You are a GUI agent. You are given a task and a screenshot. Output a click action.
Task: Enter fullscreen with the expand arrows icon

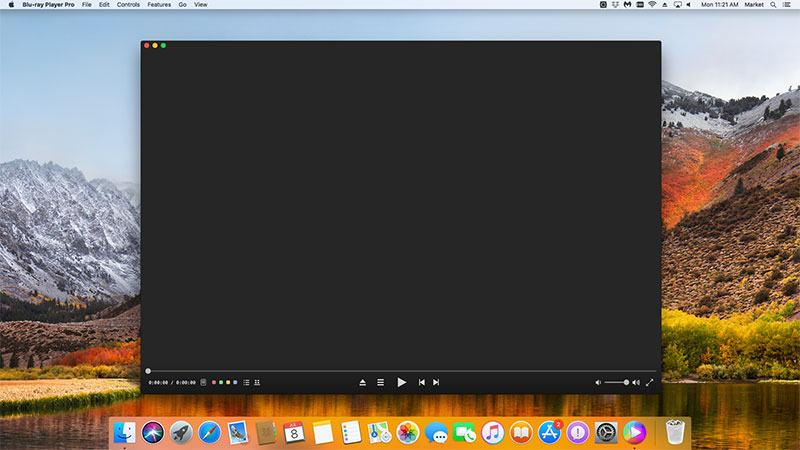[650, 382]
